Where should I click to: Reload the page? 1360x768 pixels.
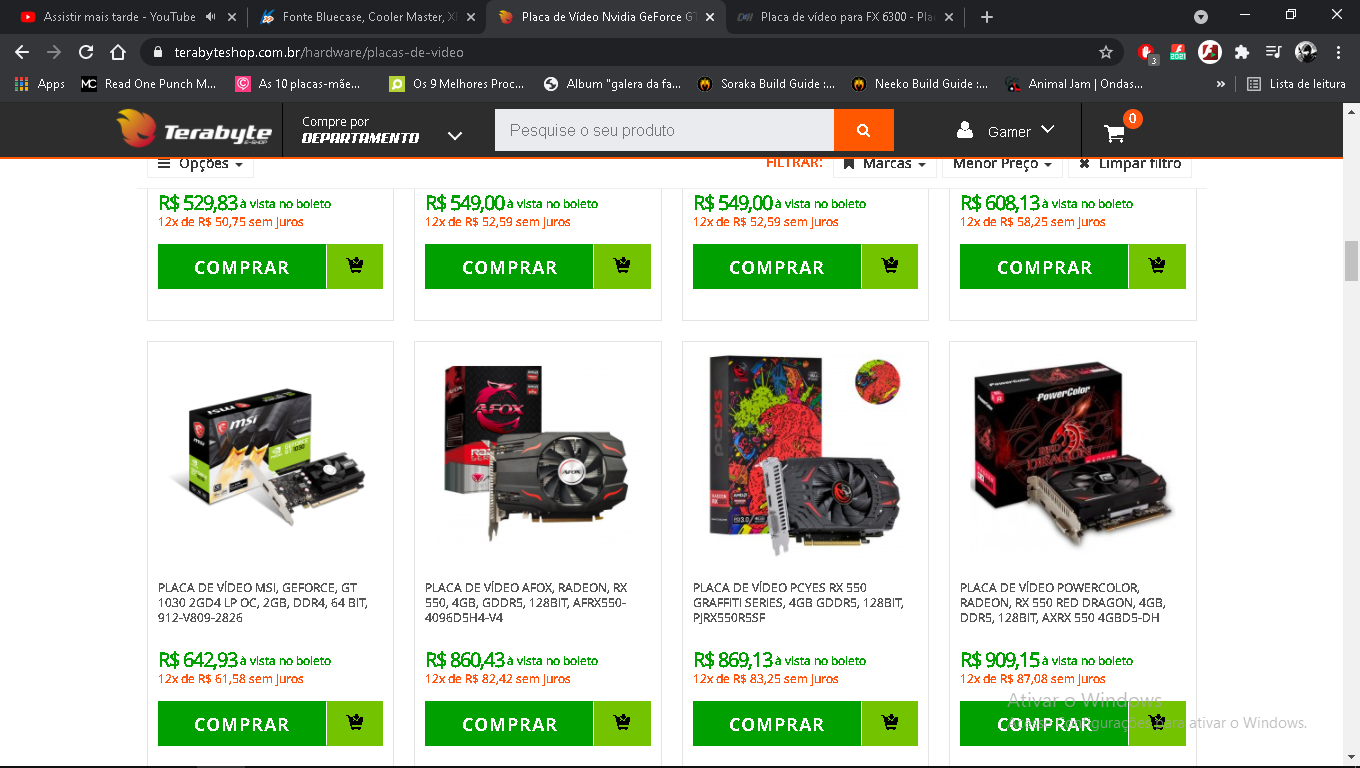pyautogui.click(x=86, y=52)
